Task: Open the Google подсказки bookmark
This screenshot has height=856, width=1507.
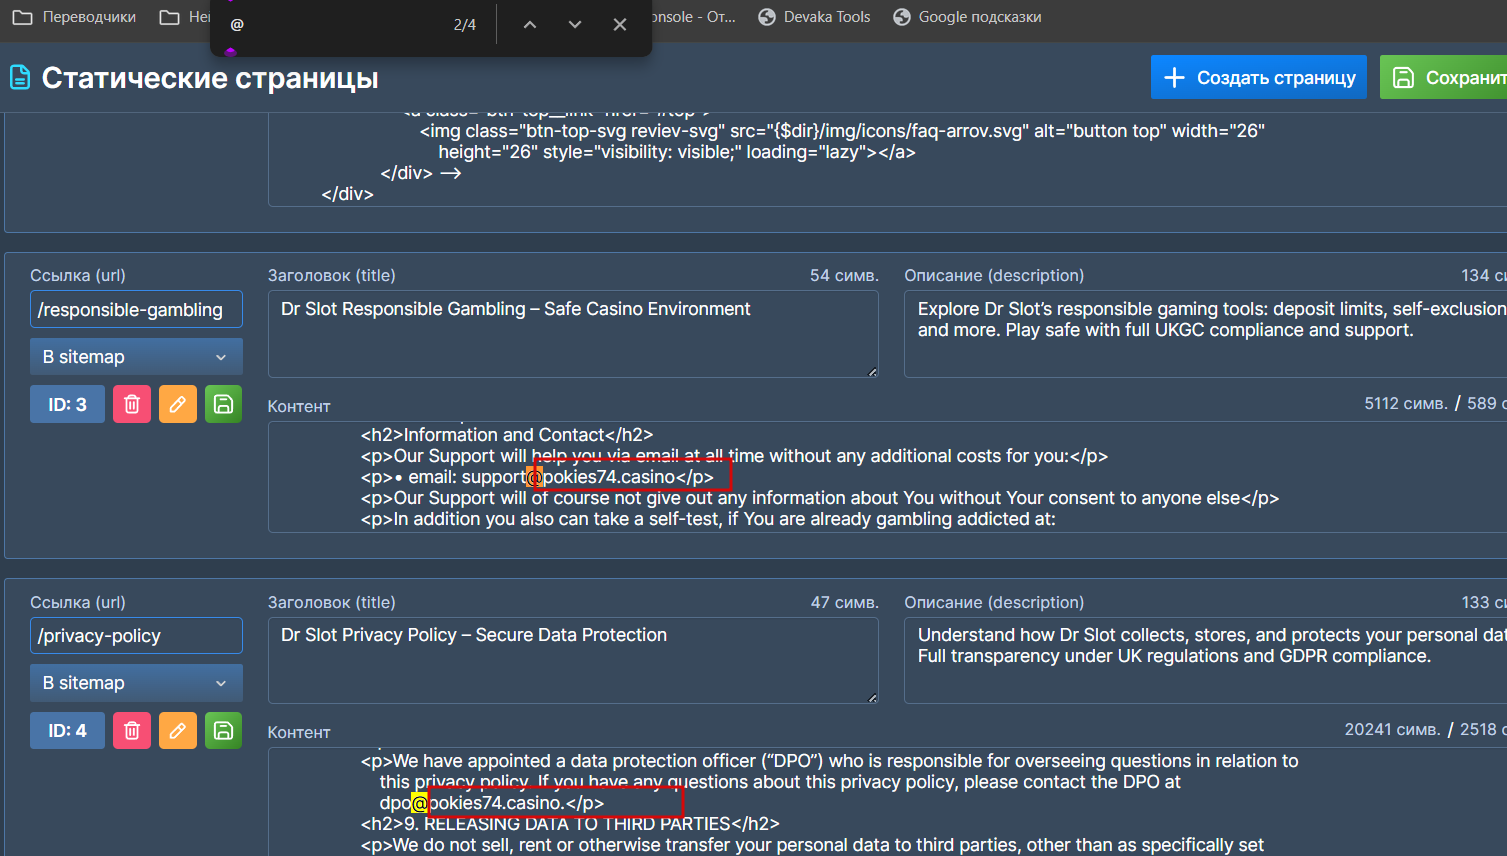Action: tap(967, 17)
